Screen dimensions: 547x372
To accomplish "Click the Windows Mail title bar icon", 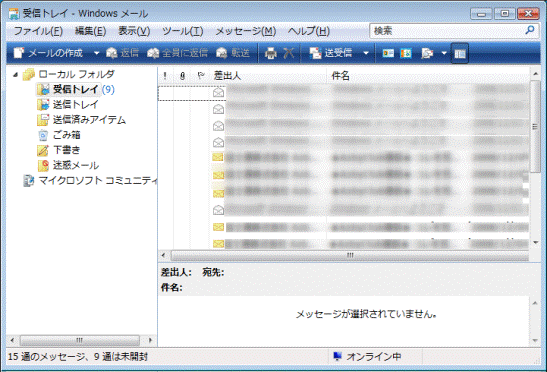I will pos(14,14).
